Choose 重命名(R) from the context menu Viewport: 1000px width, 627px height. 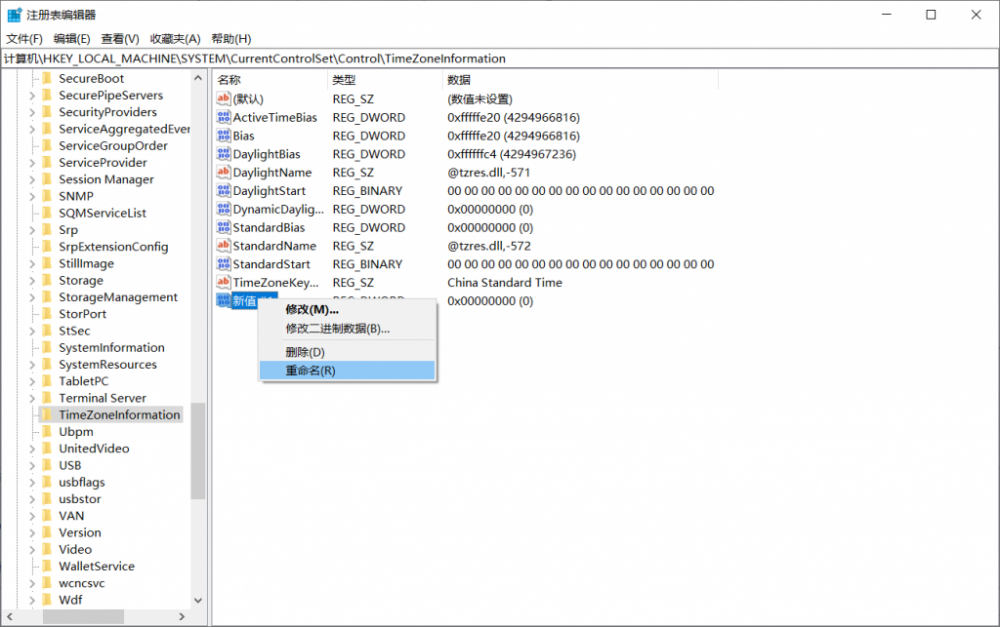tap(310, 370)
